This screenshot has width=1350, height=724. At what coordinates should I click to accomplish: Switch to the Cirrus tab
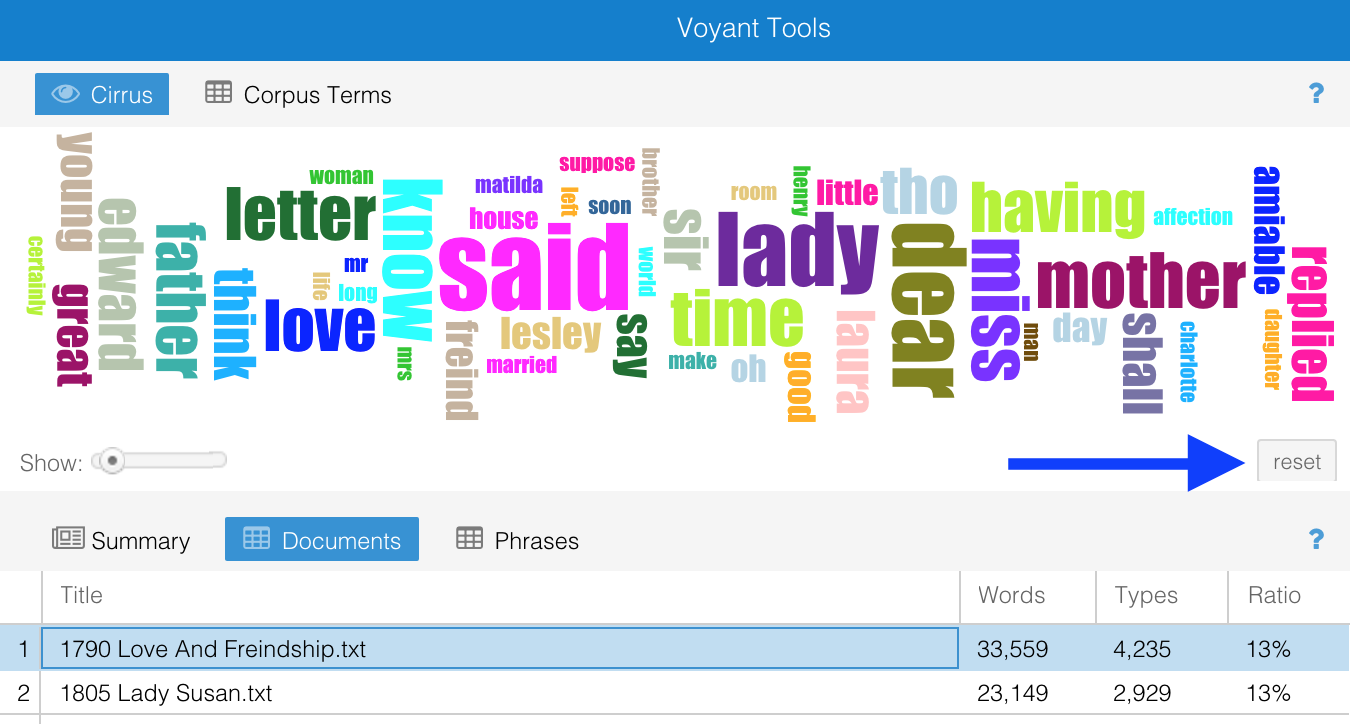tap(102, 95)
